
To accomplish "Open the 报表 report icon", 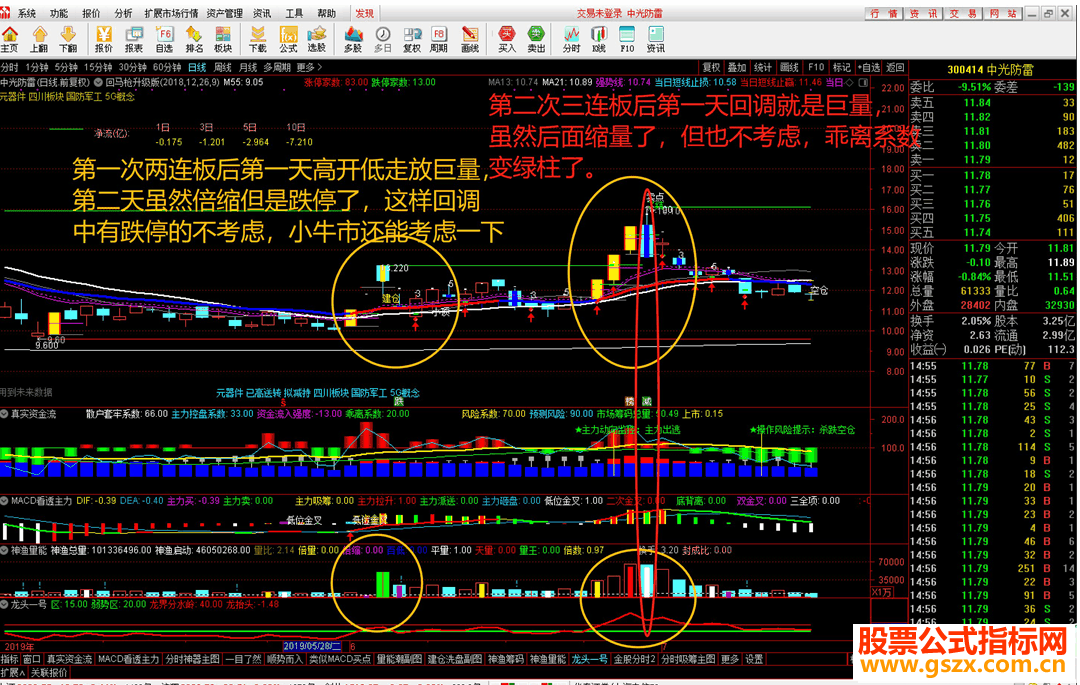I will click(x=134, y=39).
